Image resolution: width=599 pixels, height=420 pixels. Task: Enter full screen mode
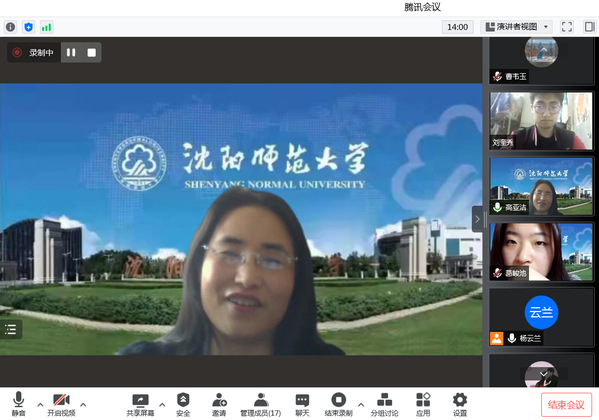[x=567, y=27]
